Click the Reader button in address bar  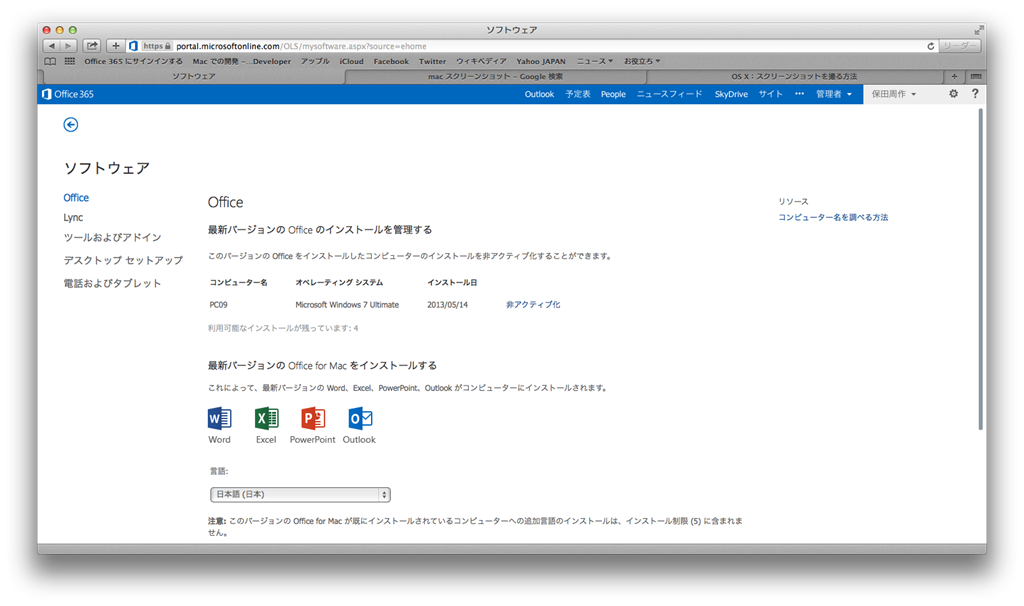coord(960,46)
